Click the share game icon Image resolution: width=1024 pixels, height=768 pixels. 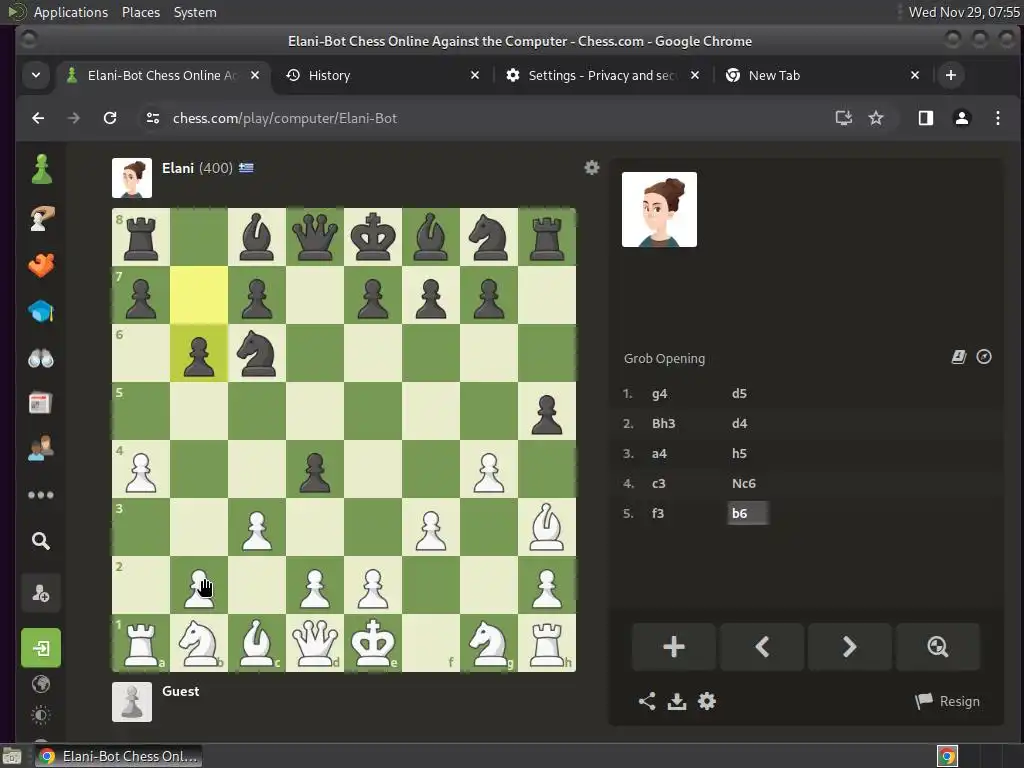647,701
